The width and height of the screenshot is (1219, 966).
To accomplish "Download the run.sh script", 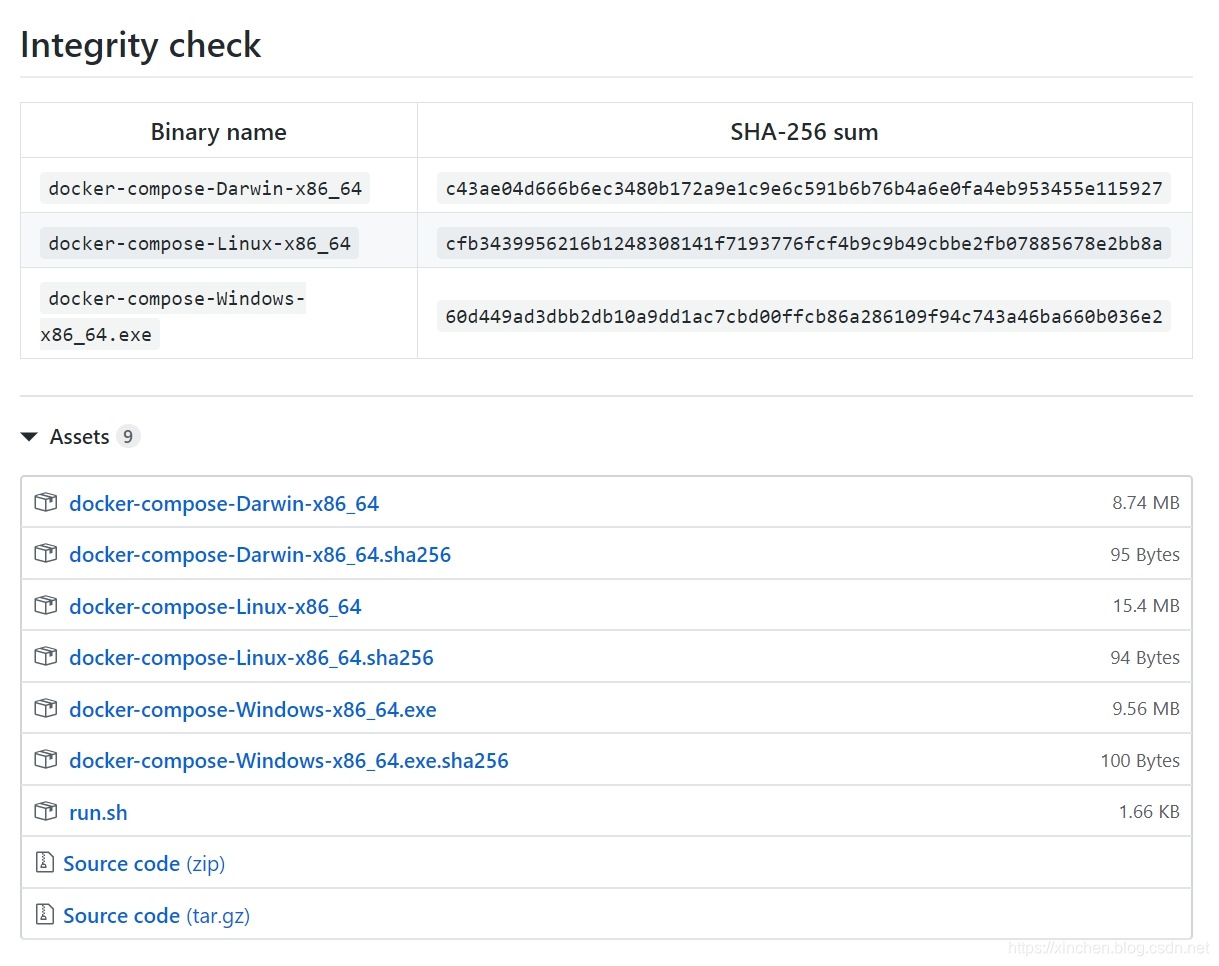I will pos(98,812).
